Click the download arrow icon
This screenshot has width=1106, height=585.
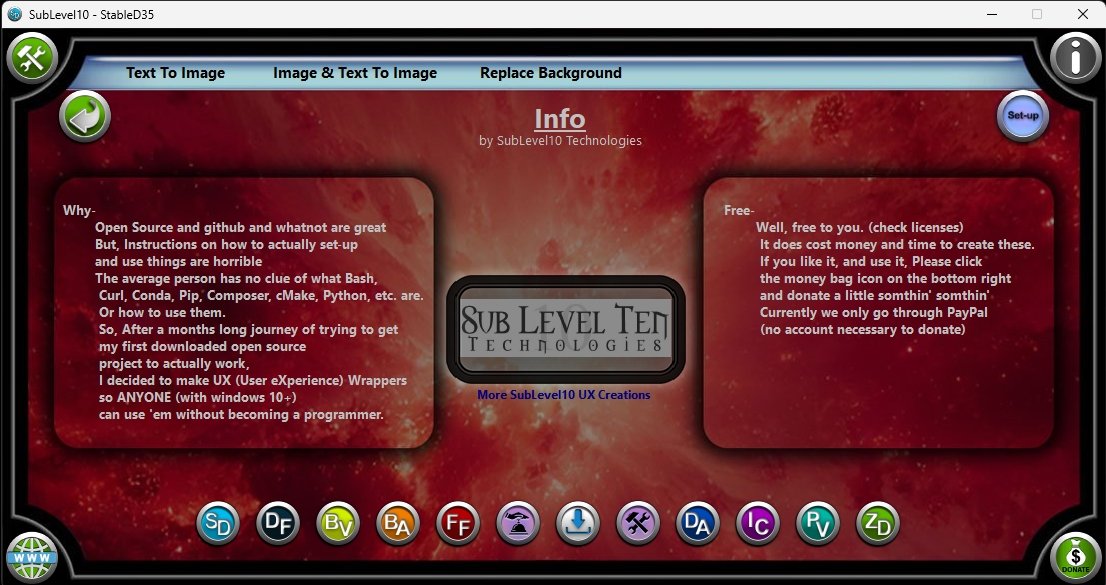point(578,523)
